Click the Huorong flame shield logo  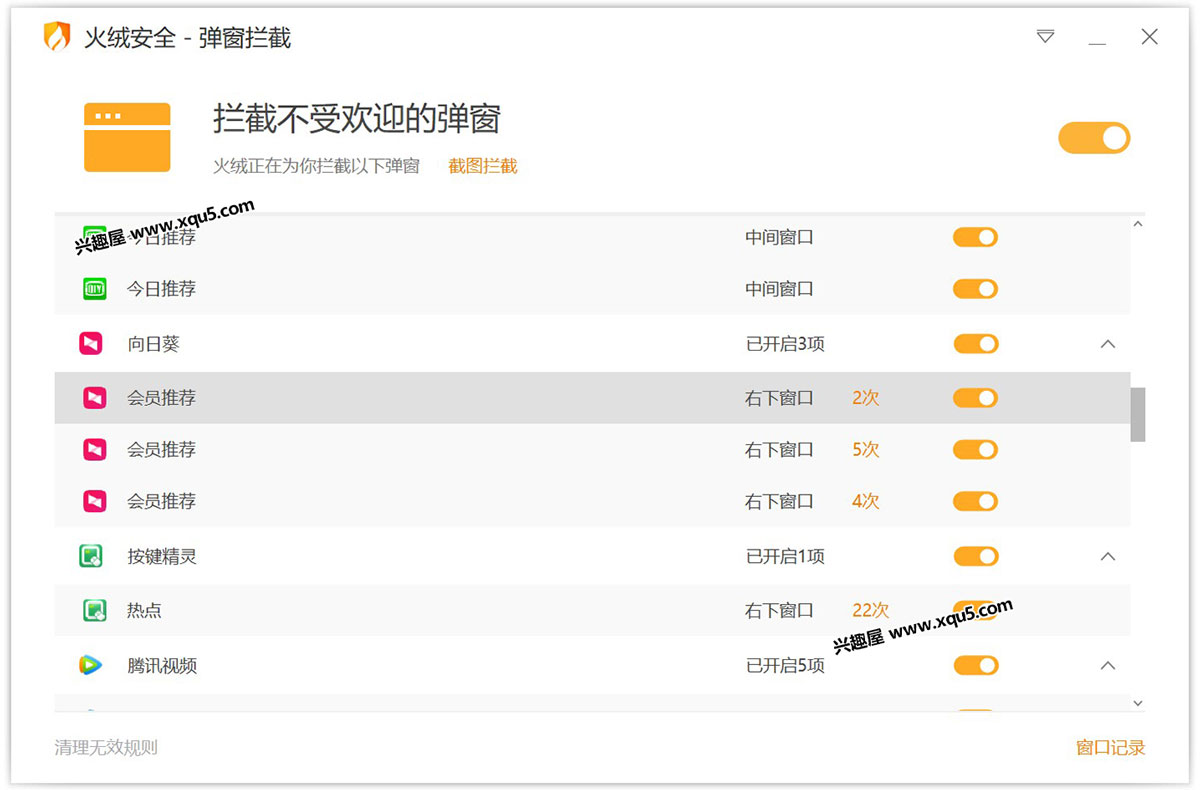coord(57,38)
